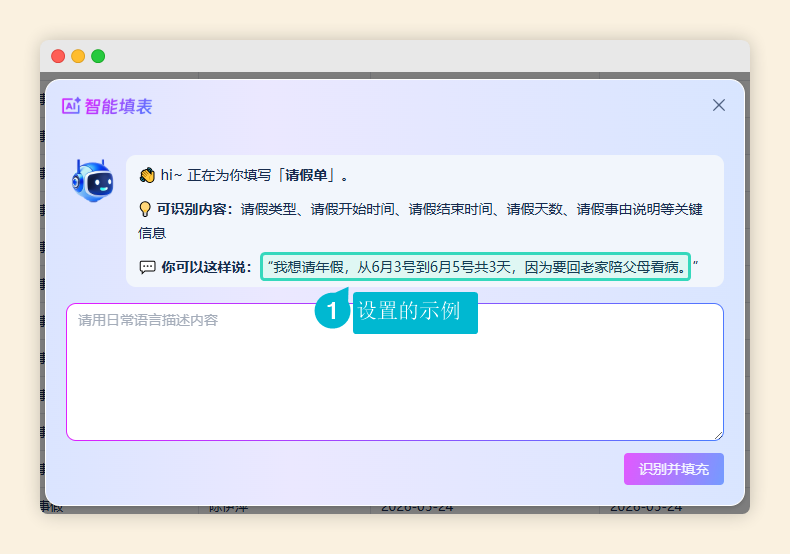This screenshot has width=790, height=554.
Task: Click the red window close button
Action: (58, 56)
